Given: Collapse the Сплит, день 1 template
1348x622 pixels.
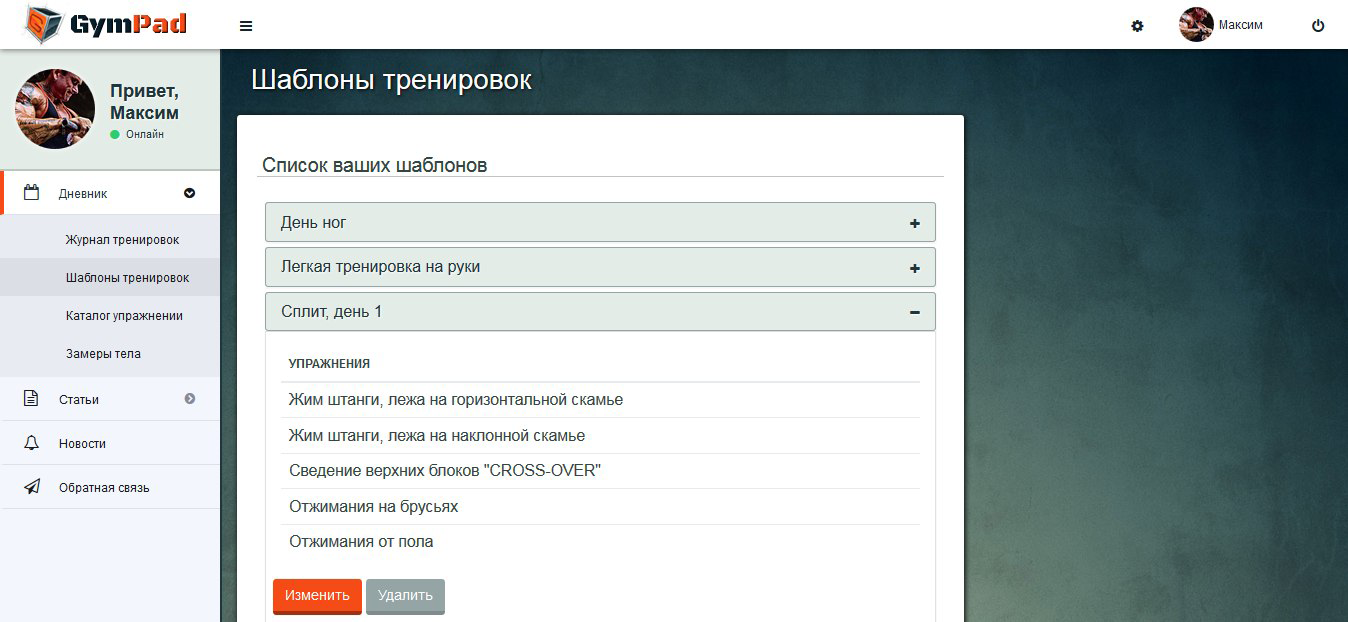Looking at the screenshot, I should coord(914,312).
